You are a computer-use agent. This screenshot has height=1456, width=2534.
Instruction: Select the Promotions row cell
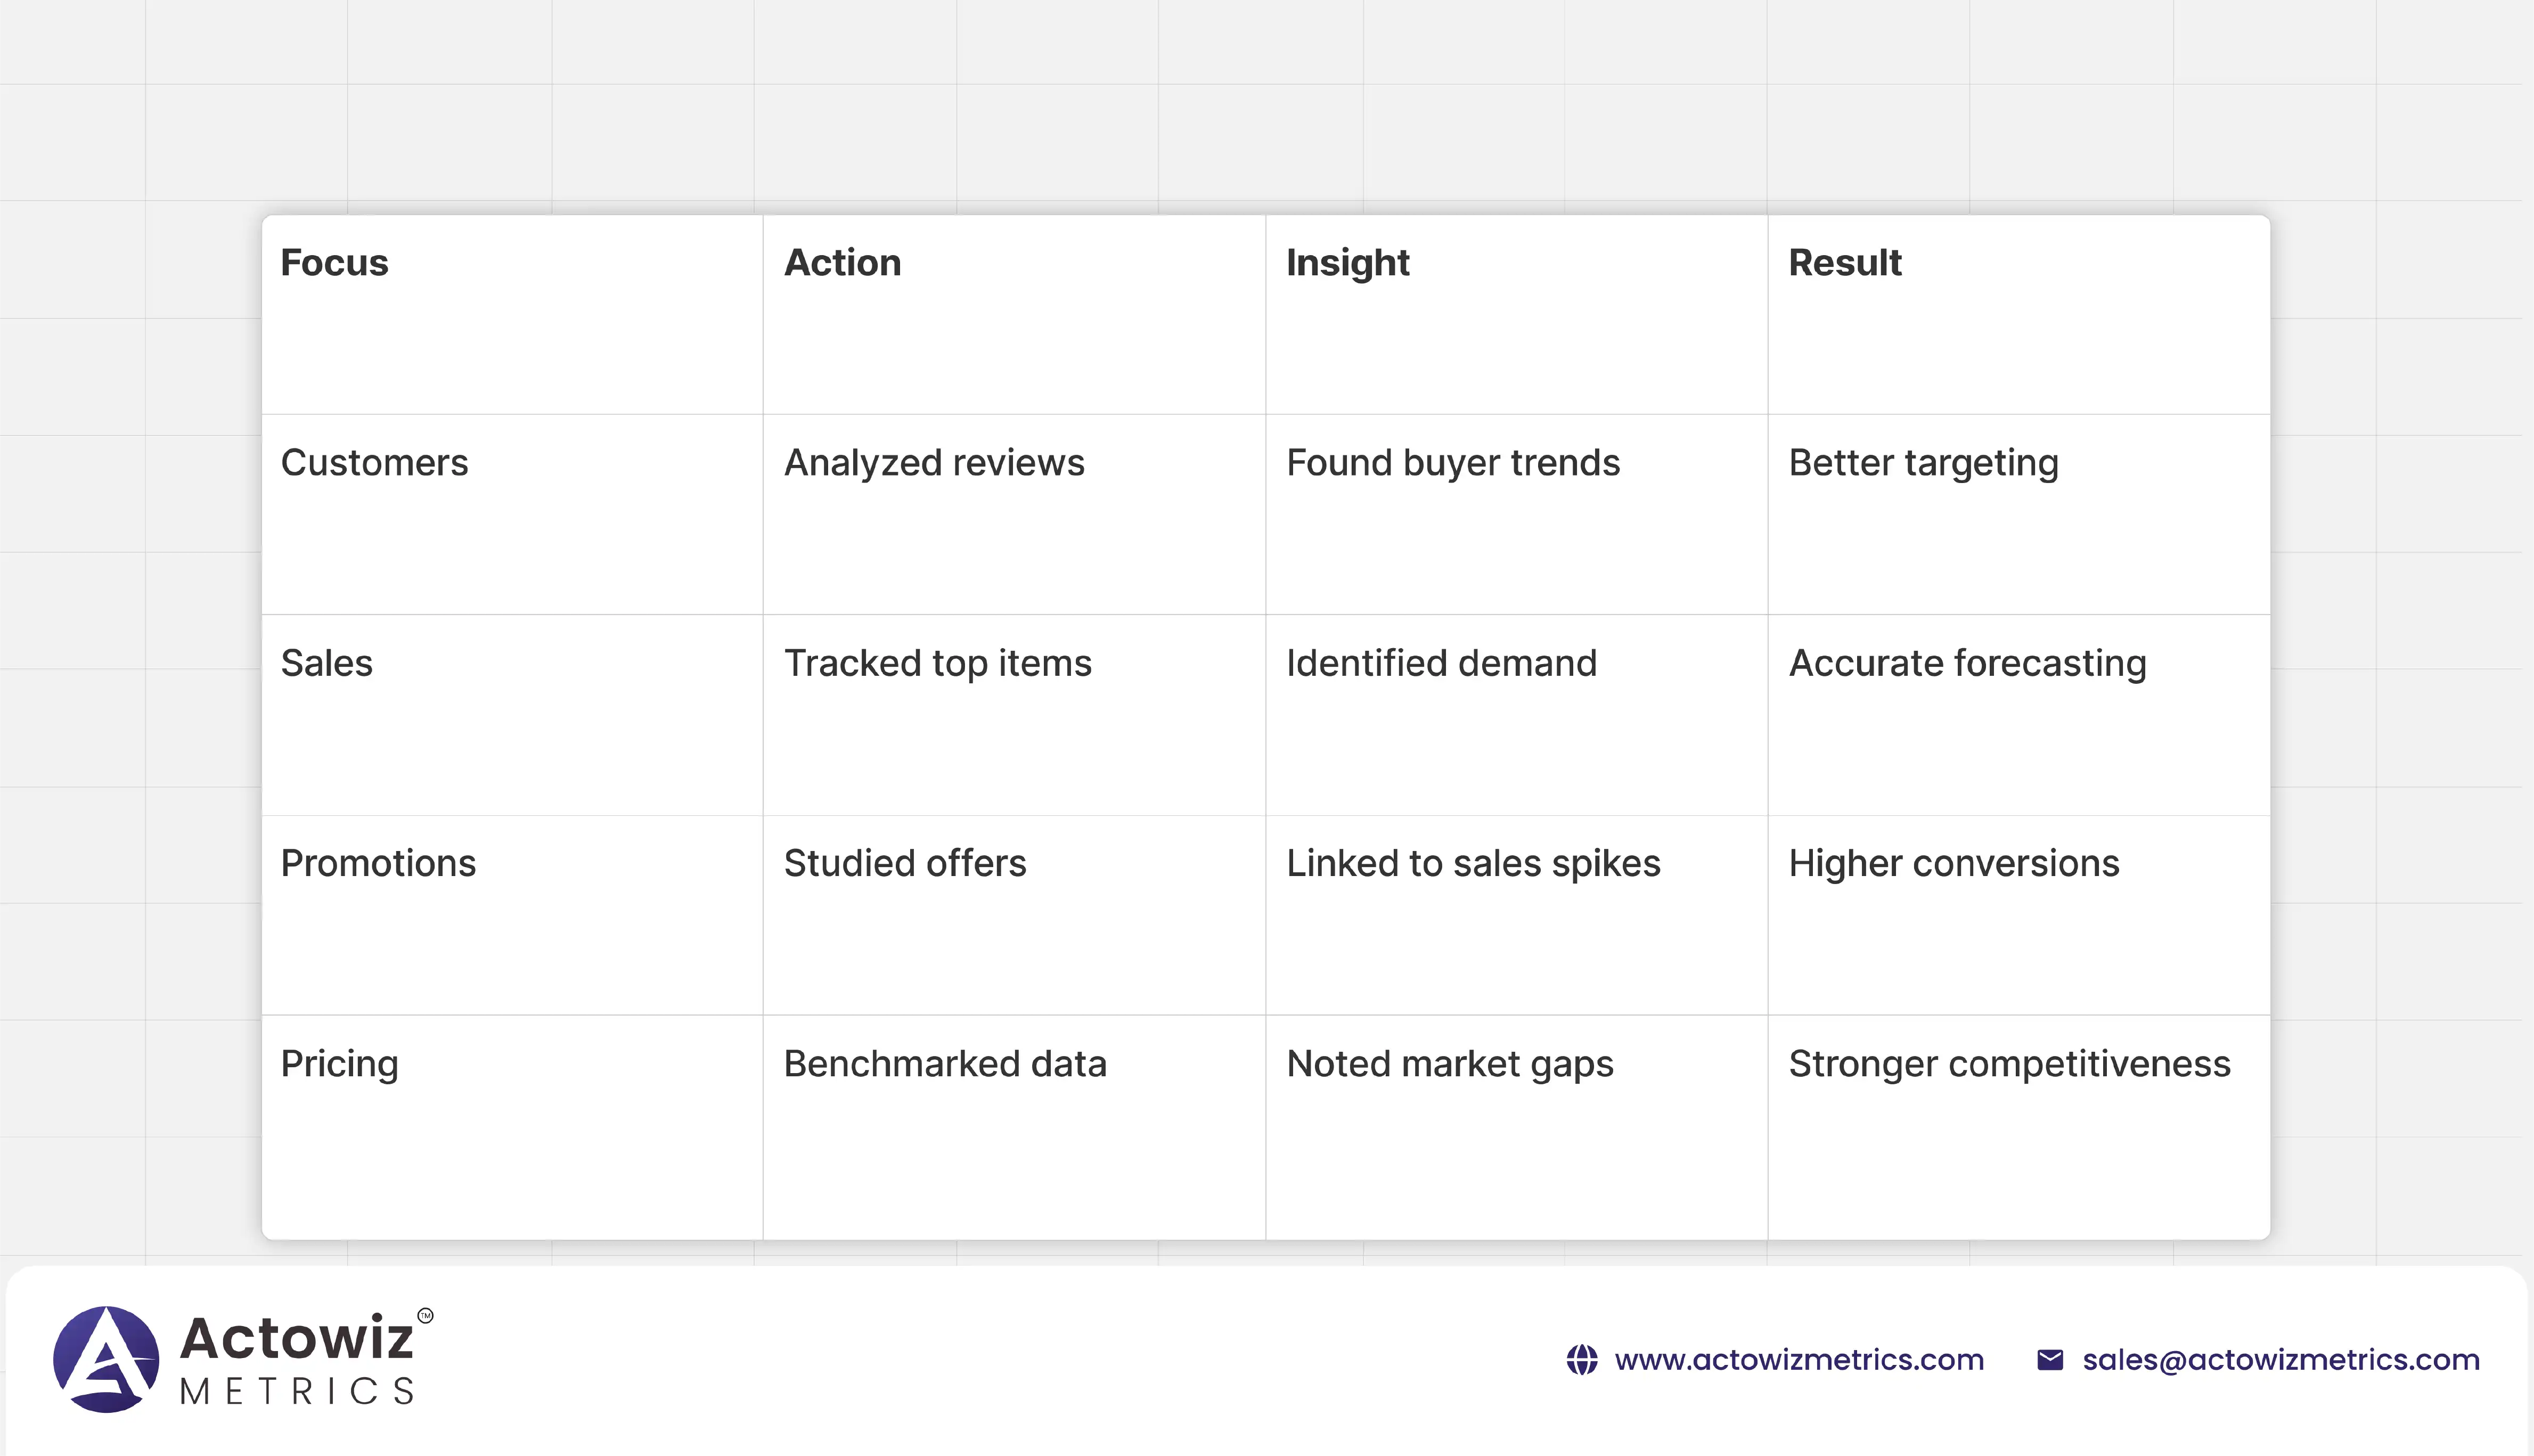pyautogui.click(x=378, y=863)
